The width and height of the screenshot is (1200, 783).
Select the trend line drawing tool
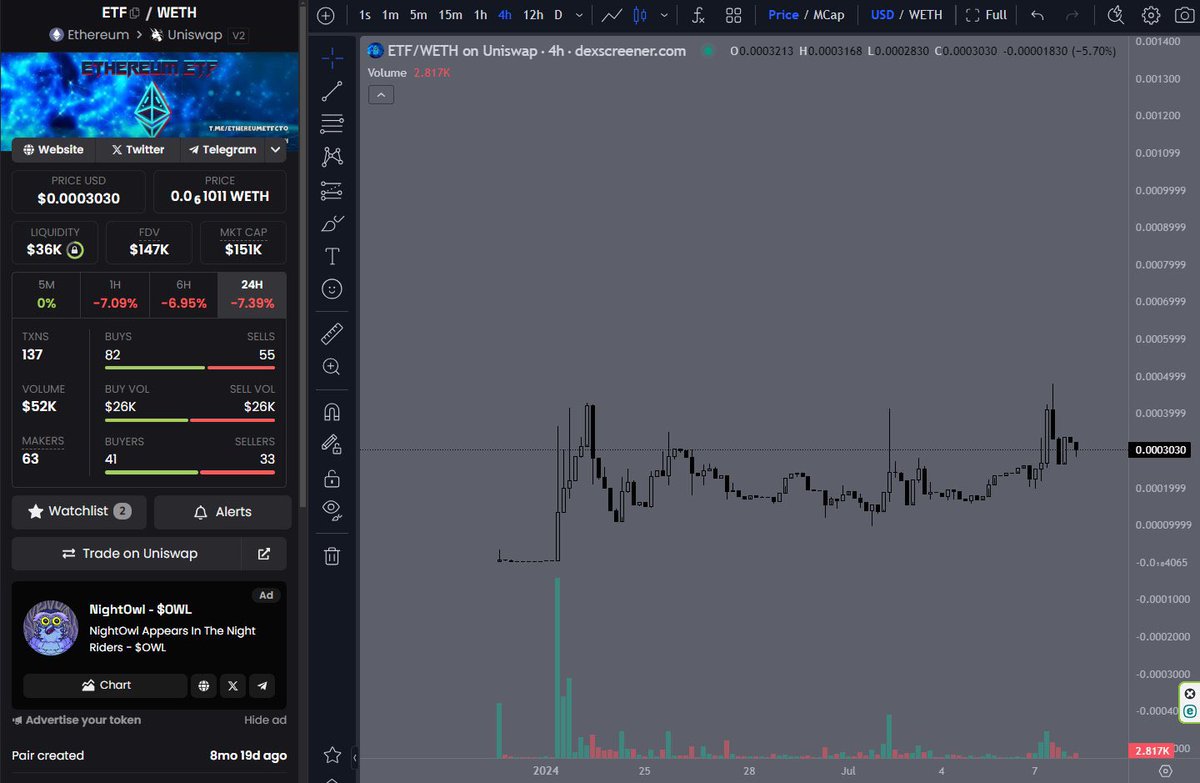(332, 91)
